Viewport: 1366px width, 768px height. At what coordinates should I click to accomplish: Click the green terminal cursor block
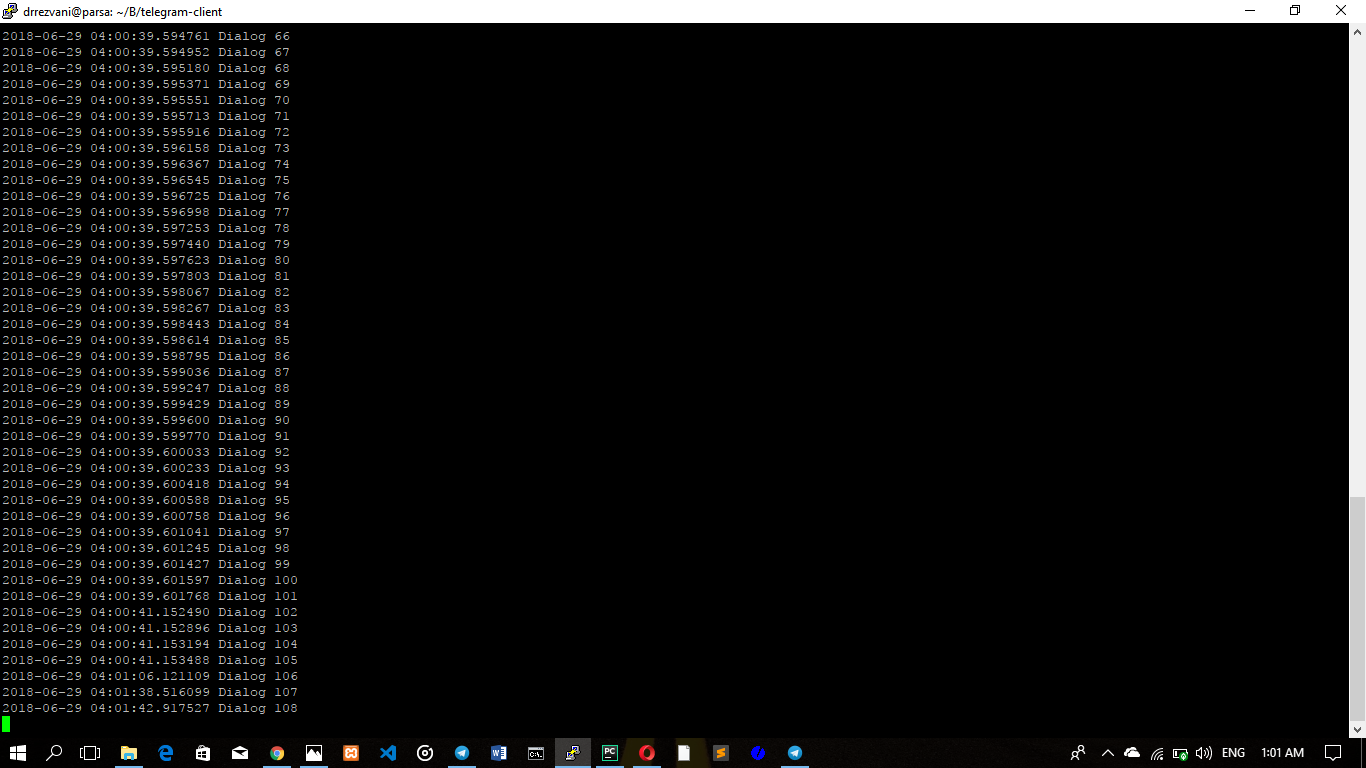click(6, 724)
